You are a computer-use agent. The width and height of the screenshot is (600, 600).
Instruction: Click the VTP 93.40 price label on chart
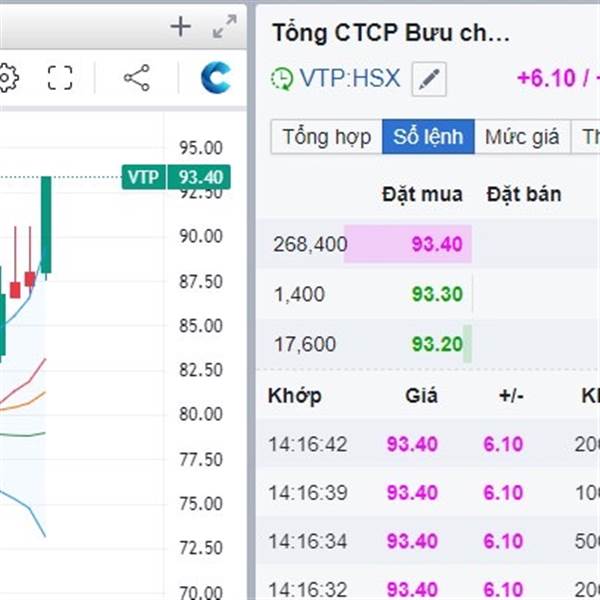(176, 177)
